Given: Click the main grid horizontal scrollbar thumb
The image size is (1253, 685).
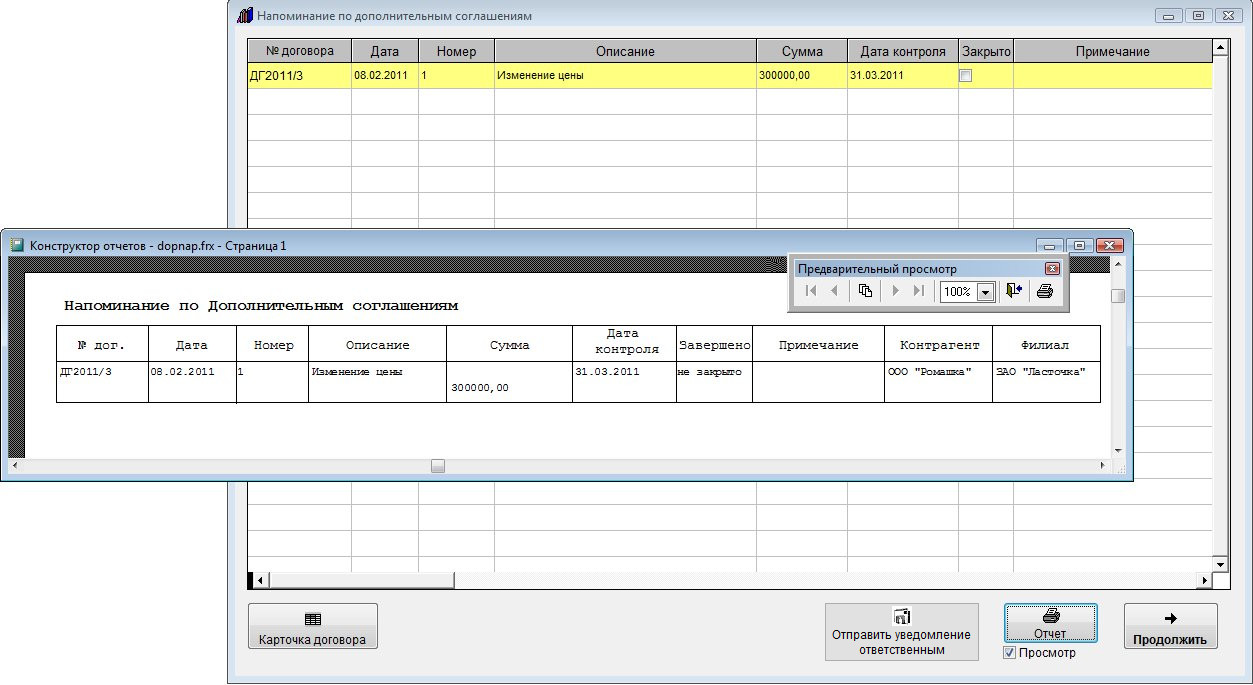Looking at the screenshot, I should pos(362,580).
